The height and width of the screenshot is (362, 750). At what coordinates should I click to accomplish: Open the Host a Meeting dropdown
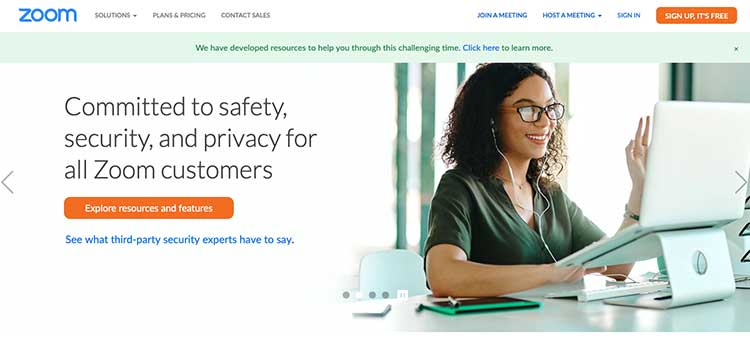tap(572, 15)
